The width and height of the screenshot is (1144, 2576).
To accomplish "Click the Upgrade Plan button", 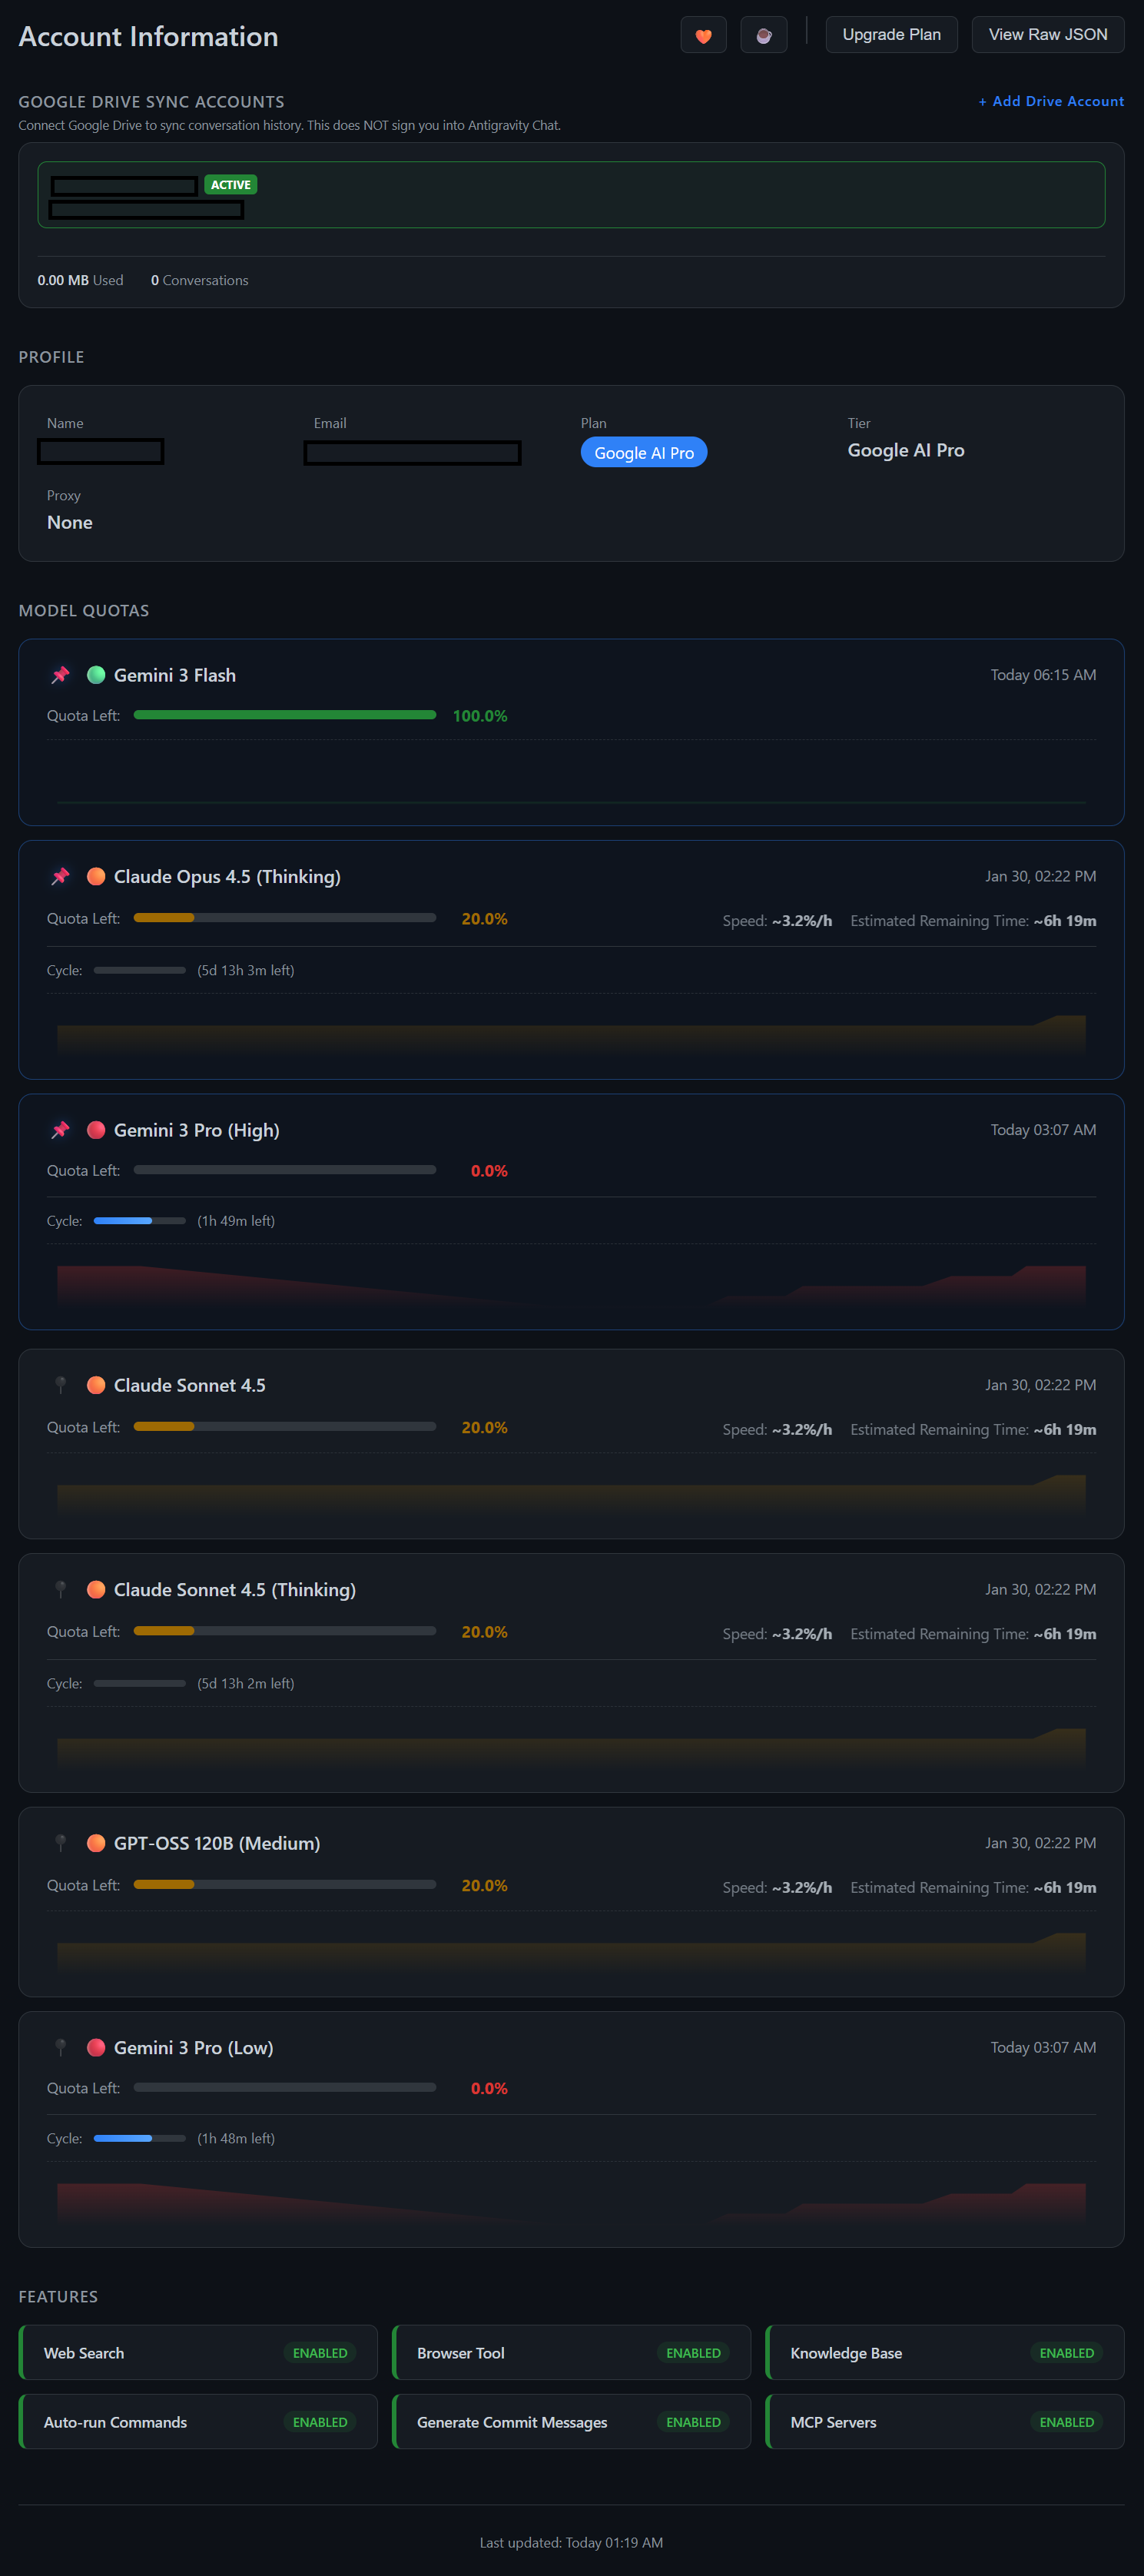I will point(890,34).
